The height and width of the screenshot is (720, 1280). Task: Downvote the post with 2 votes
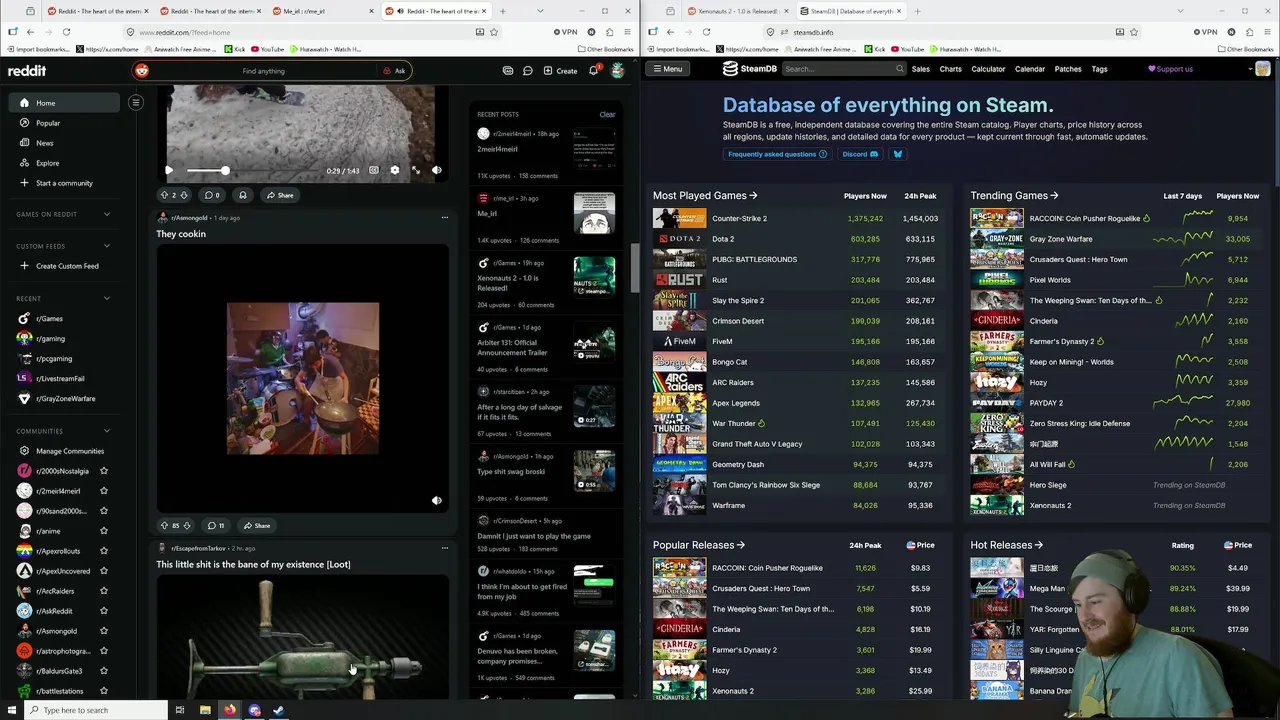(x=184, y=195)
